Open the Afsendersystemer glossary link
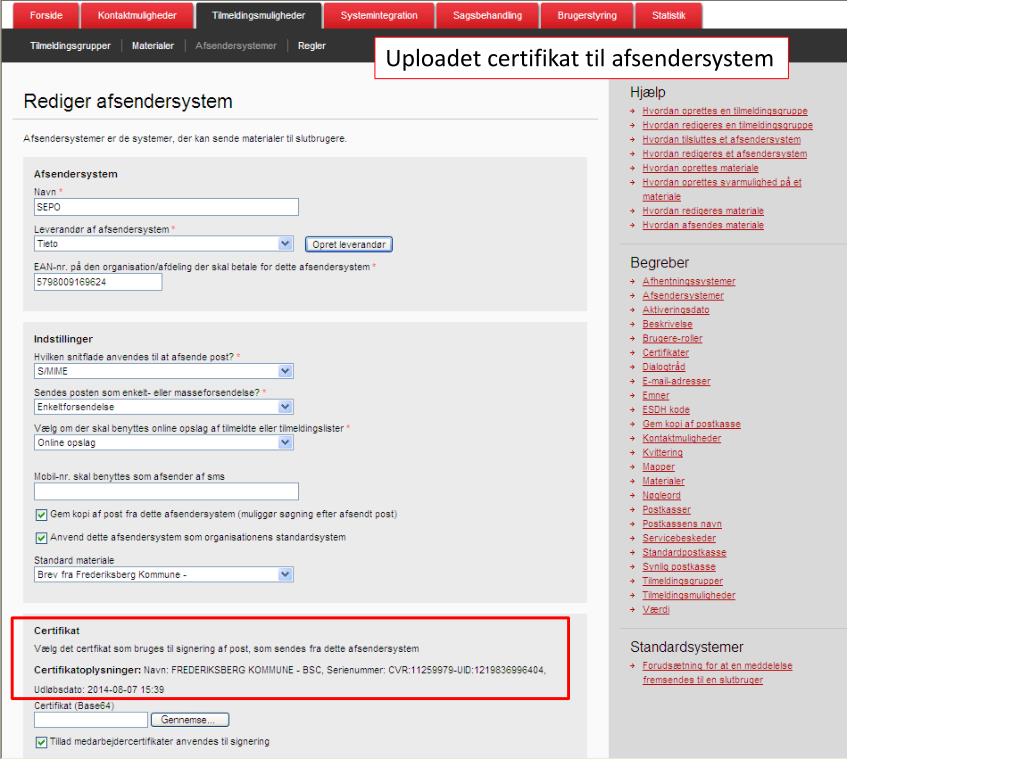1024x768 pixels. (x=683, y=296)
